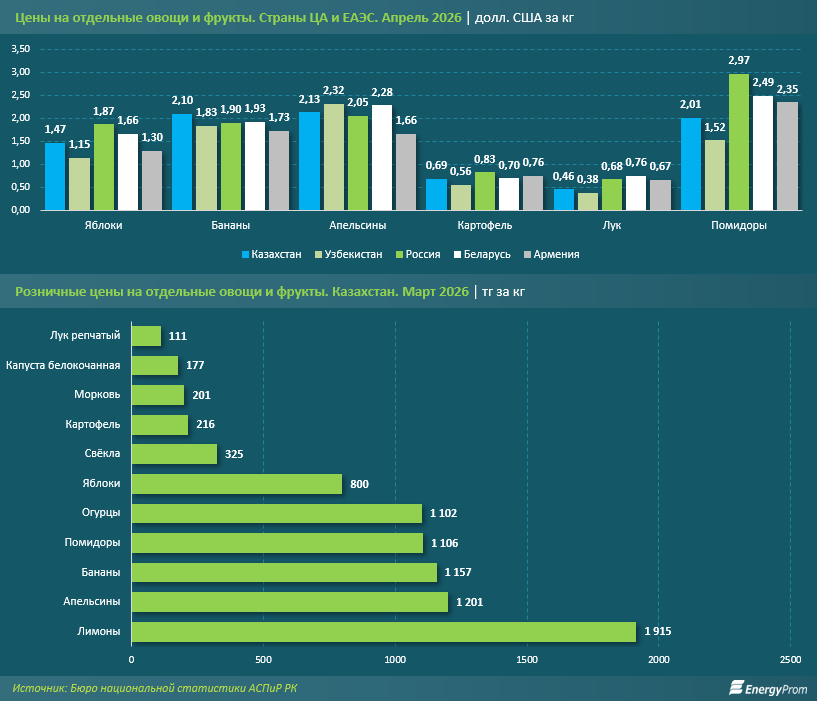The height and width of the screenshot is (701, 817).
Task: Click the Беларусь legend entry
Action: pos(485,254)
